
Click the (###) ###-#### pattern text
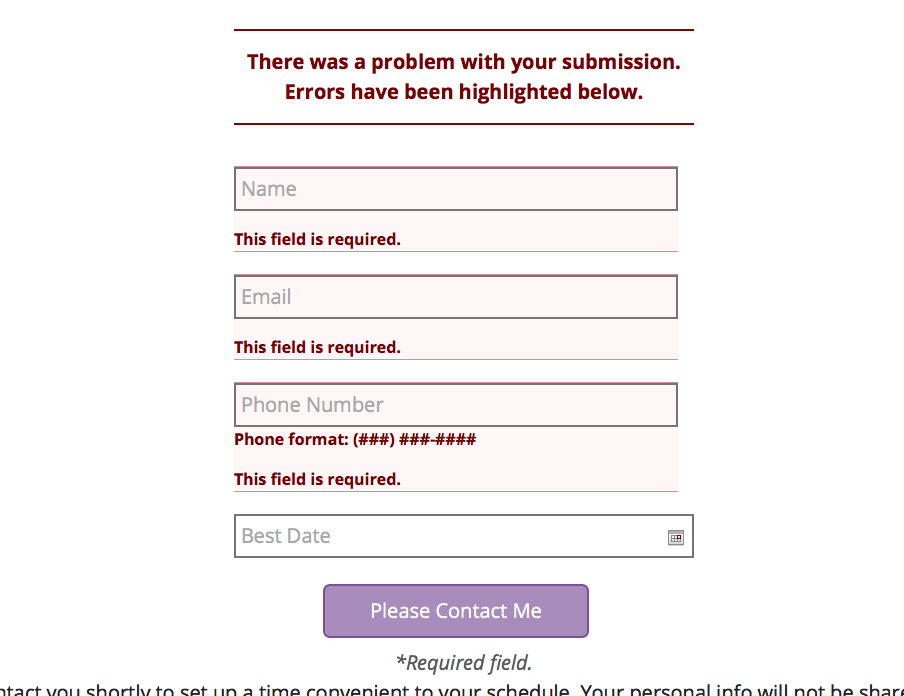coord(415,439)
